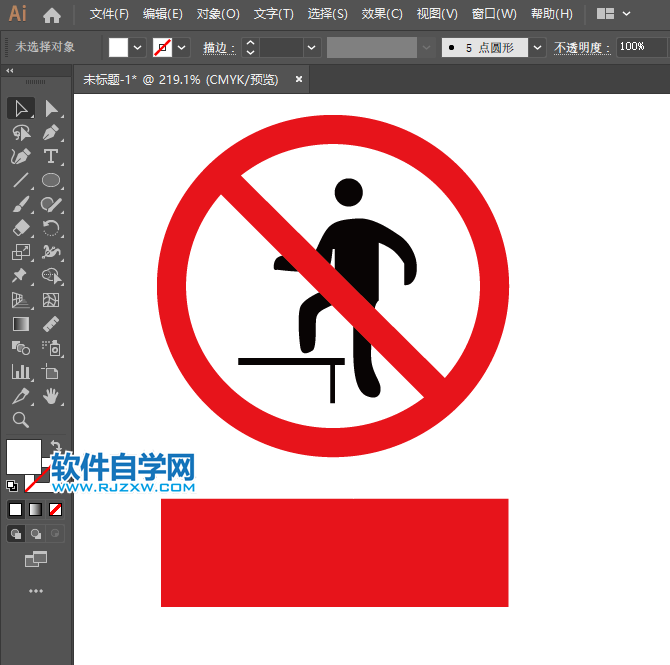Viewport: 670px width, 665px height.
Task: Select the Shape Builder tool
Action: [51, 276]
